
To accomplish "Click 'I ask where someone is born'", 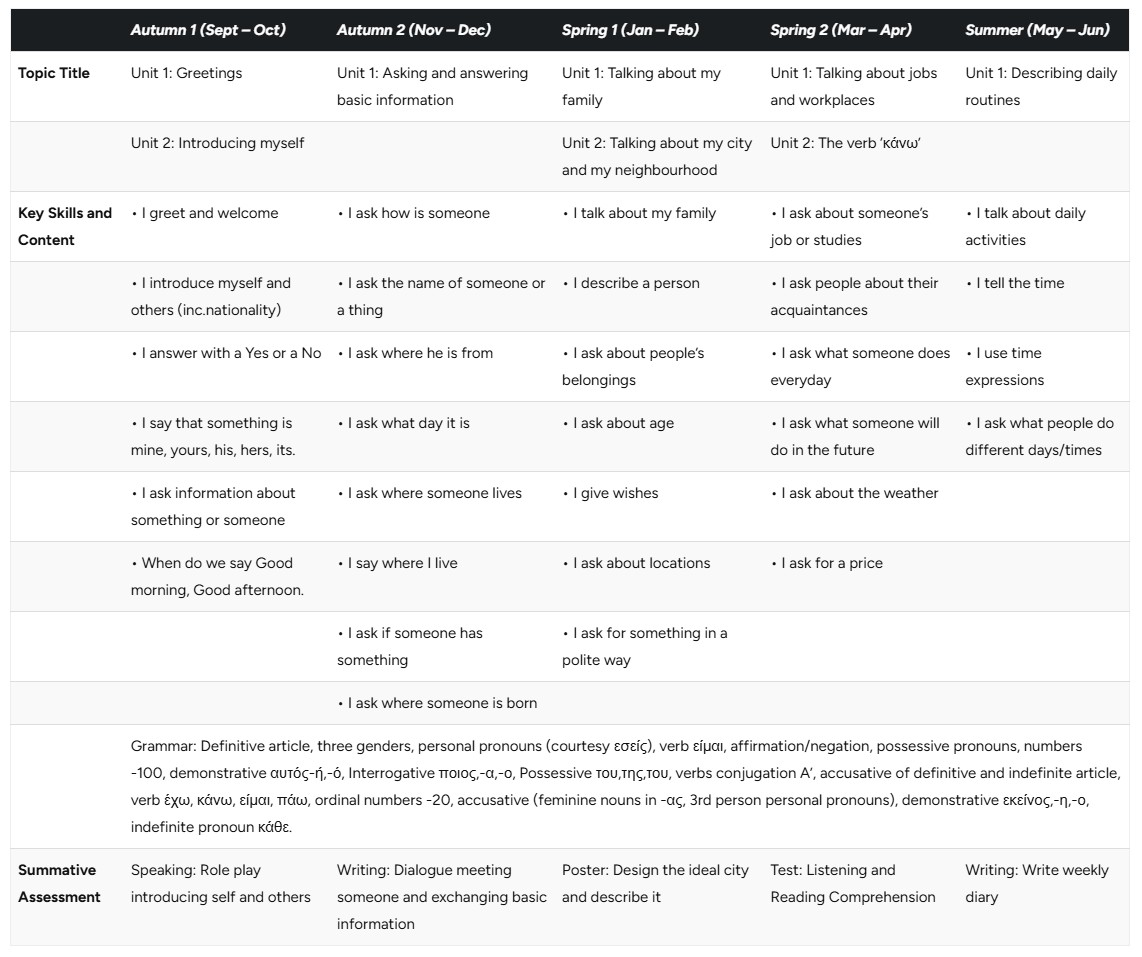I will coord(437,703).
